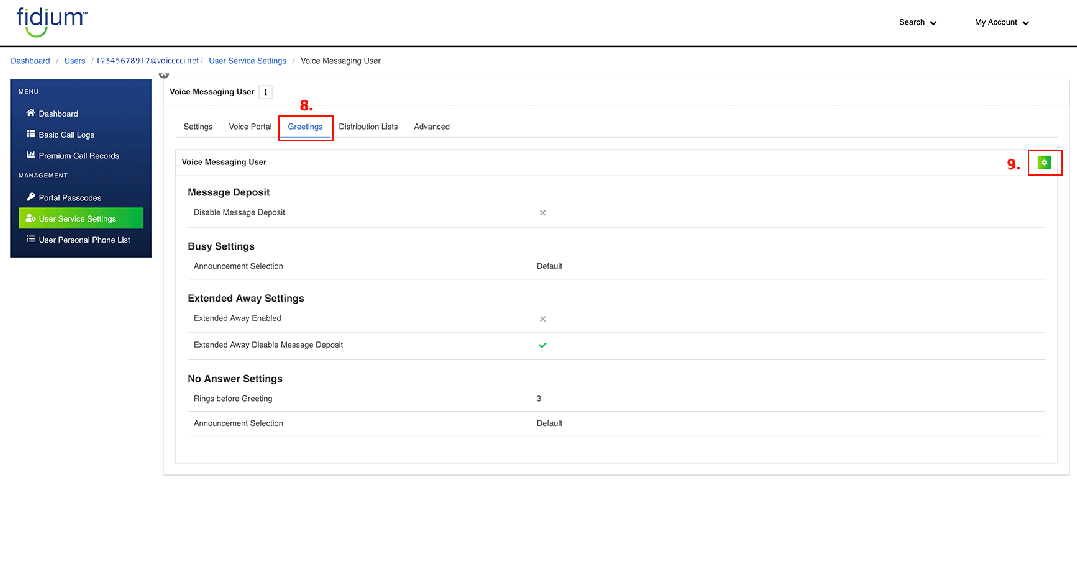This screenshot has width=1077, height=562.
Task: Switch to the Greetings tab
Action: (305, 127)
